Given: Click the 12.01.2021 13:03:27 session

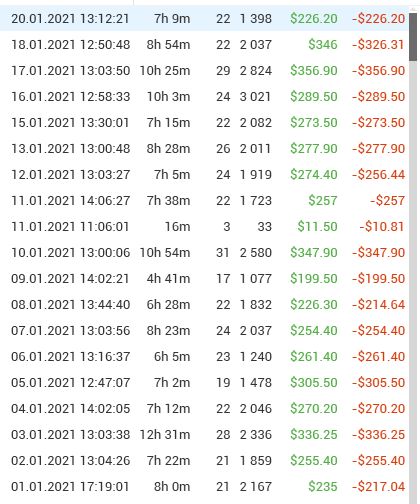Looking at the screenshot, I should [x=204, y=175].
